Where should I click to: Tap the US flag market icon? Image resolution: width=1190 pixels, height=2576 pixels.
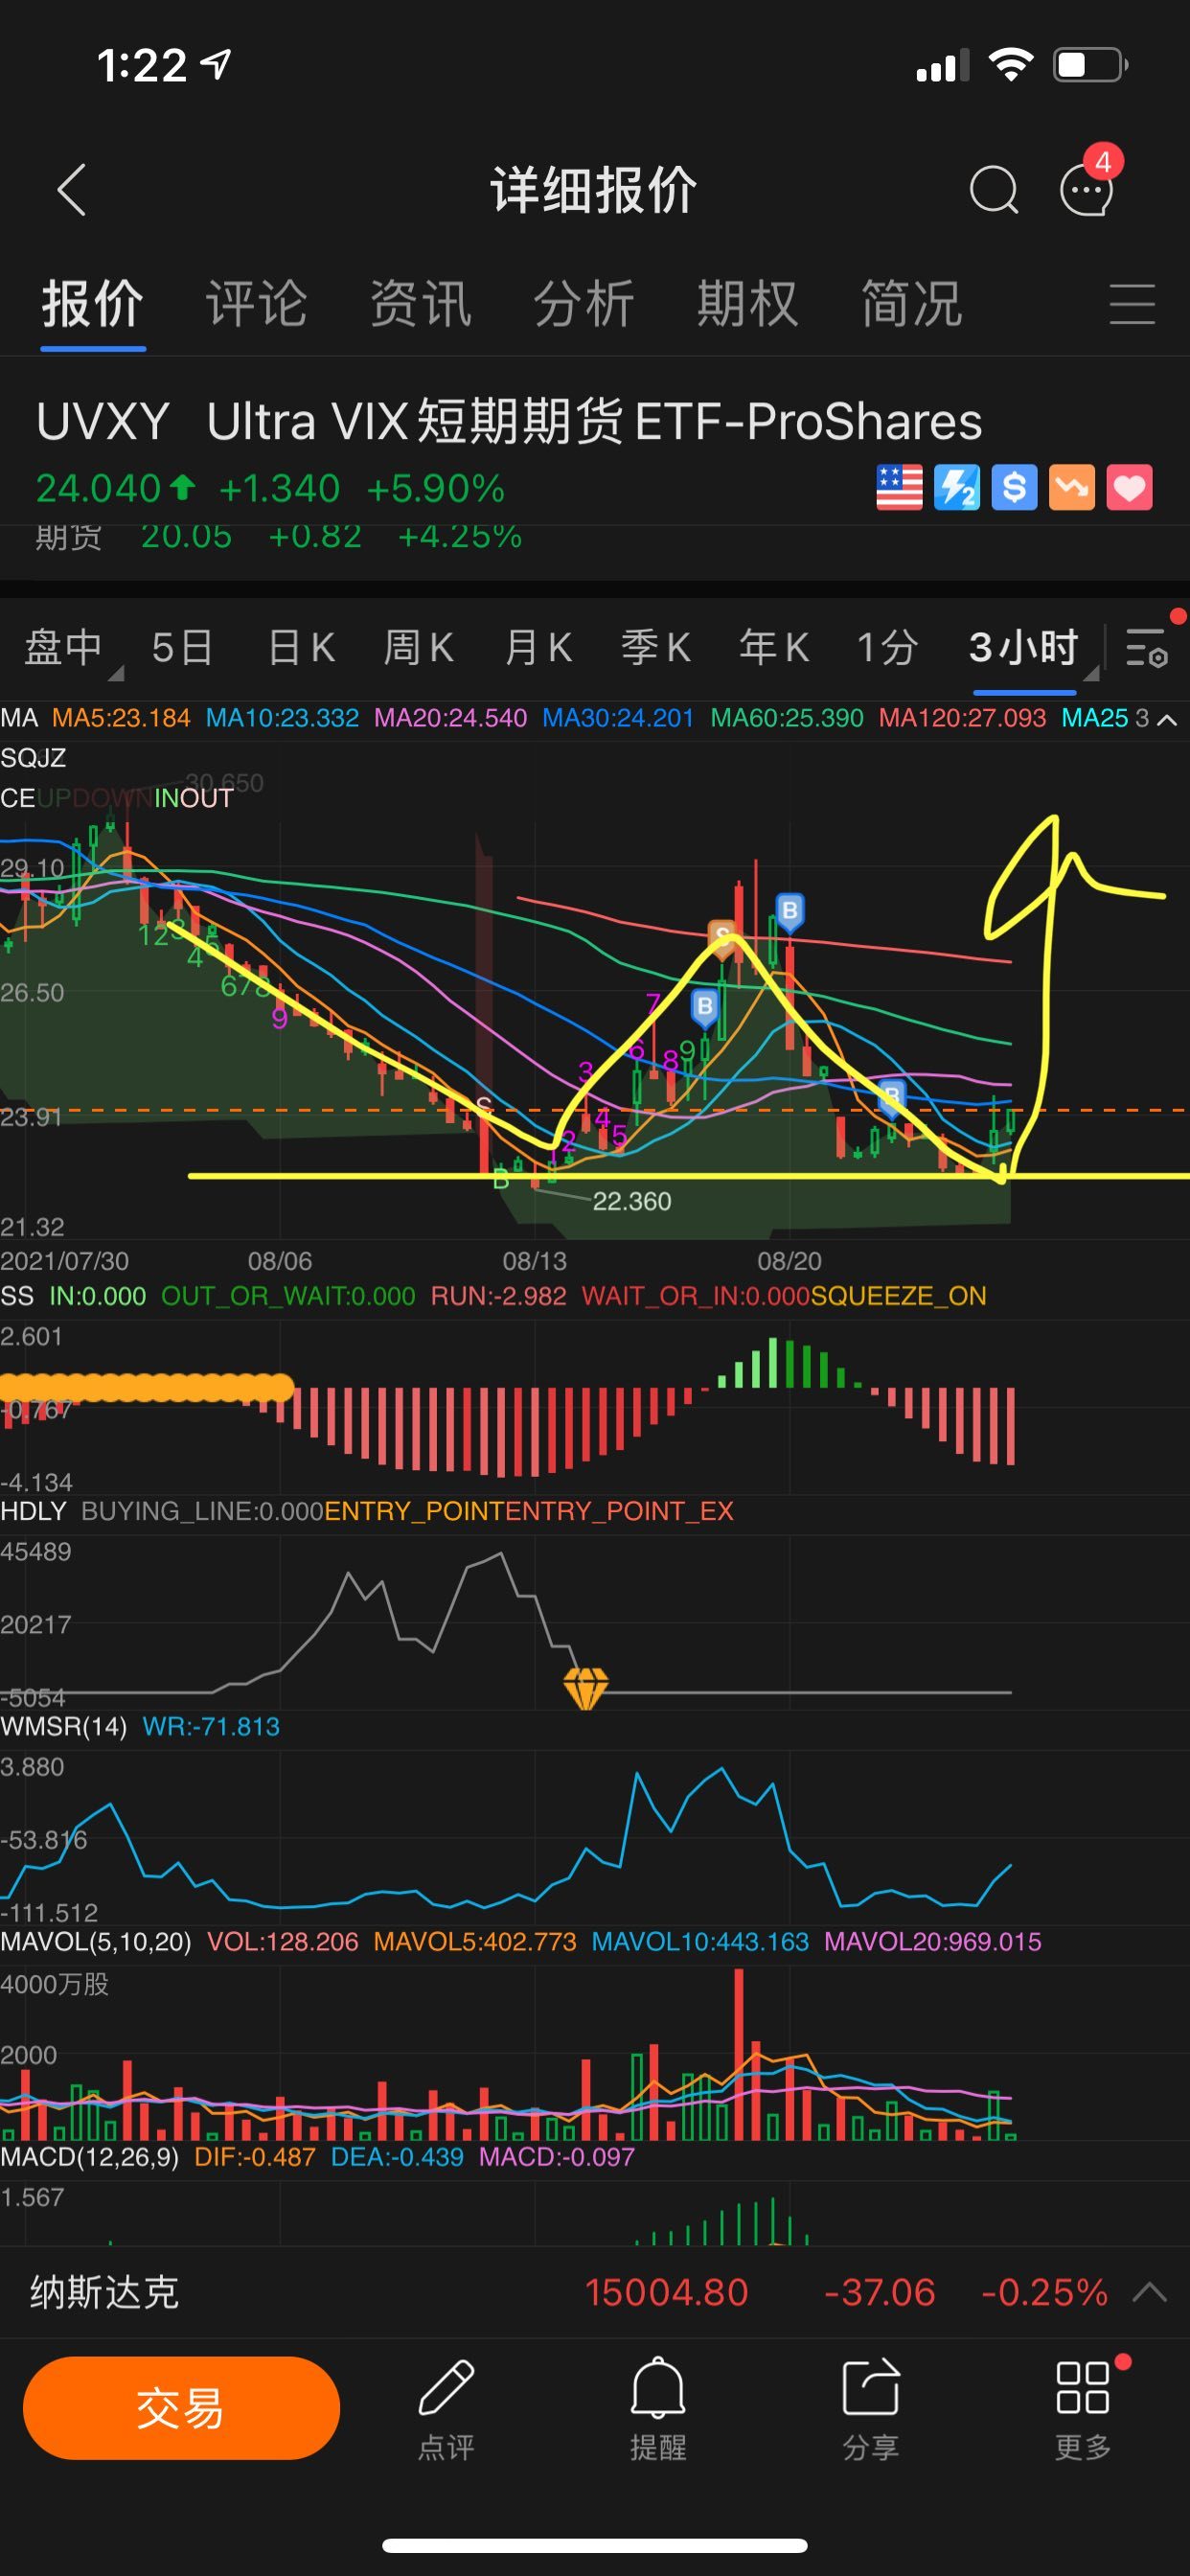(899, 488)
